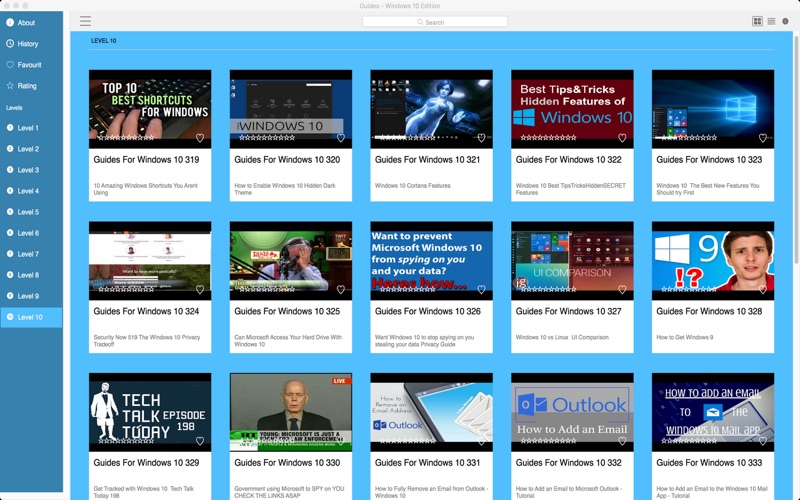Image resolution: width=800 pixels, height=500 pixels.
Task: Favorite Guides For Windows 10 327 heart
Action: [622, 289]
